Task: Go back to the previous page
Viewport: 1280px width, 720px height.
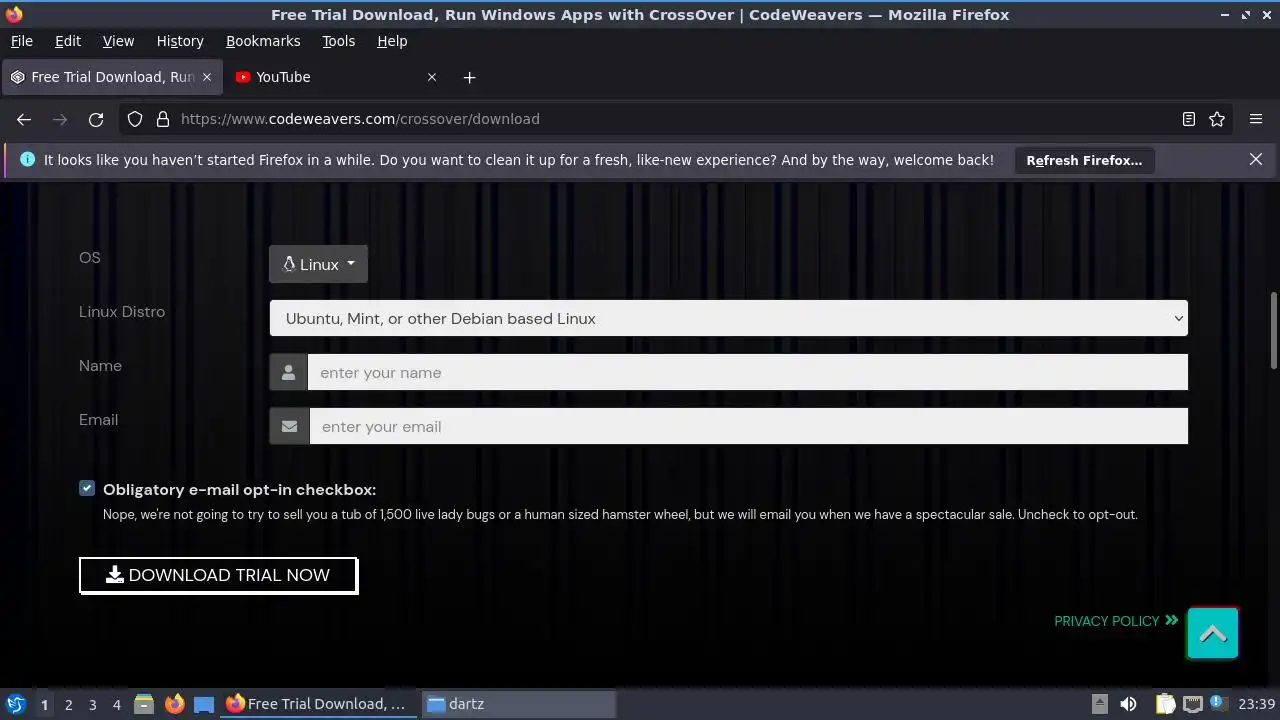Action: (x=24, y=119)
